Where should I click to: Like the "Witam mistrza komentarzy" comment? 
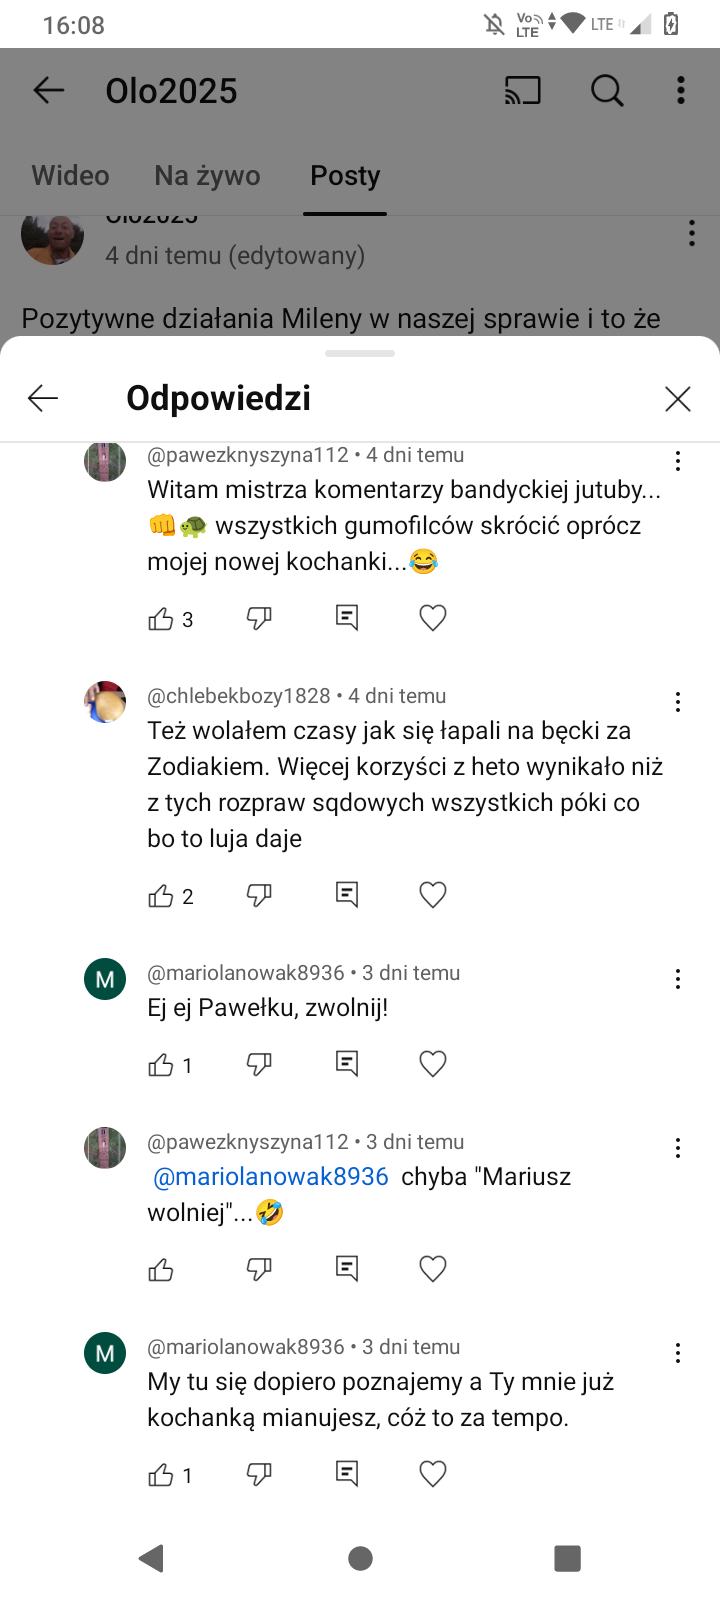coord(161,619)
